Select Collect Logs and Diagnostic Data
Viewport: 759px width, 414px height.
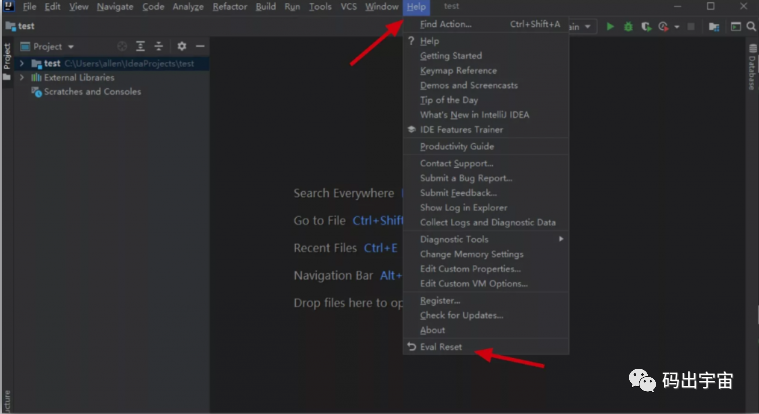pos(486,222)
